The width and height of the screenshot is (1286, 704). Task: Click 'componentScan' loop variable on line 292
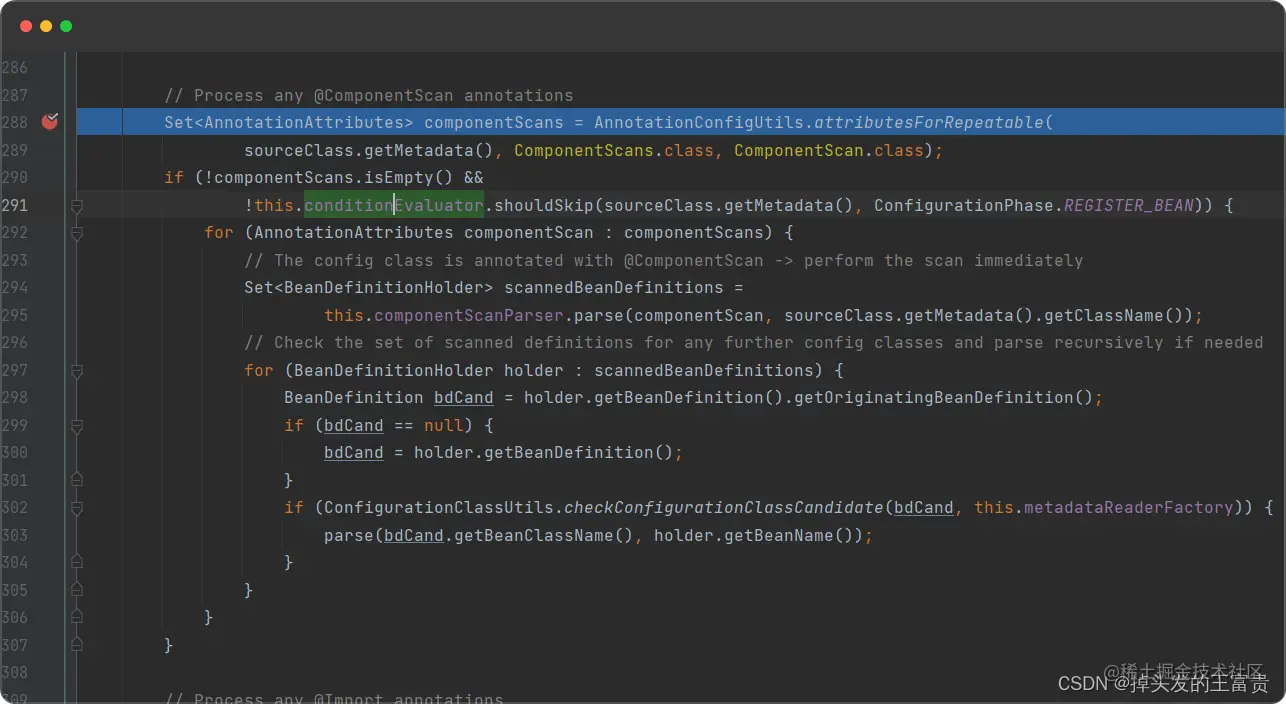529,233
